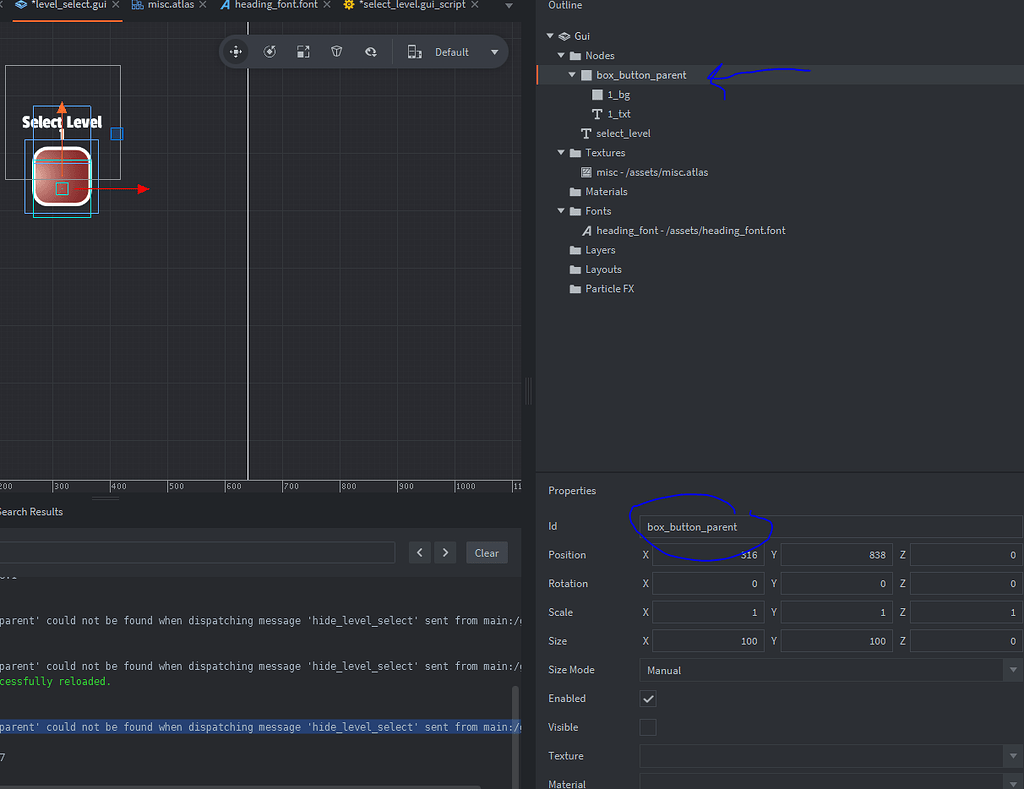Viewport: 1024px width, 789px height.
Task: Enable the Visible checkbox
Action: pyautogui.click(x=647, y=727)
